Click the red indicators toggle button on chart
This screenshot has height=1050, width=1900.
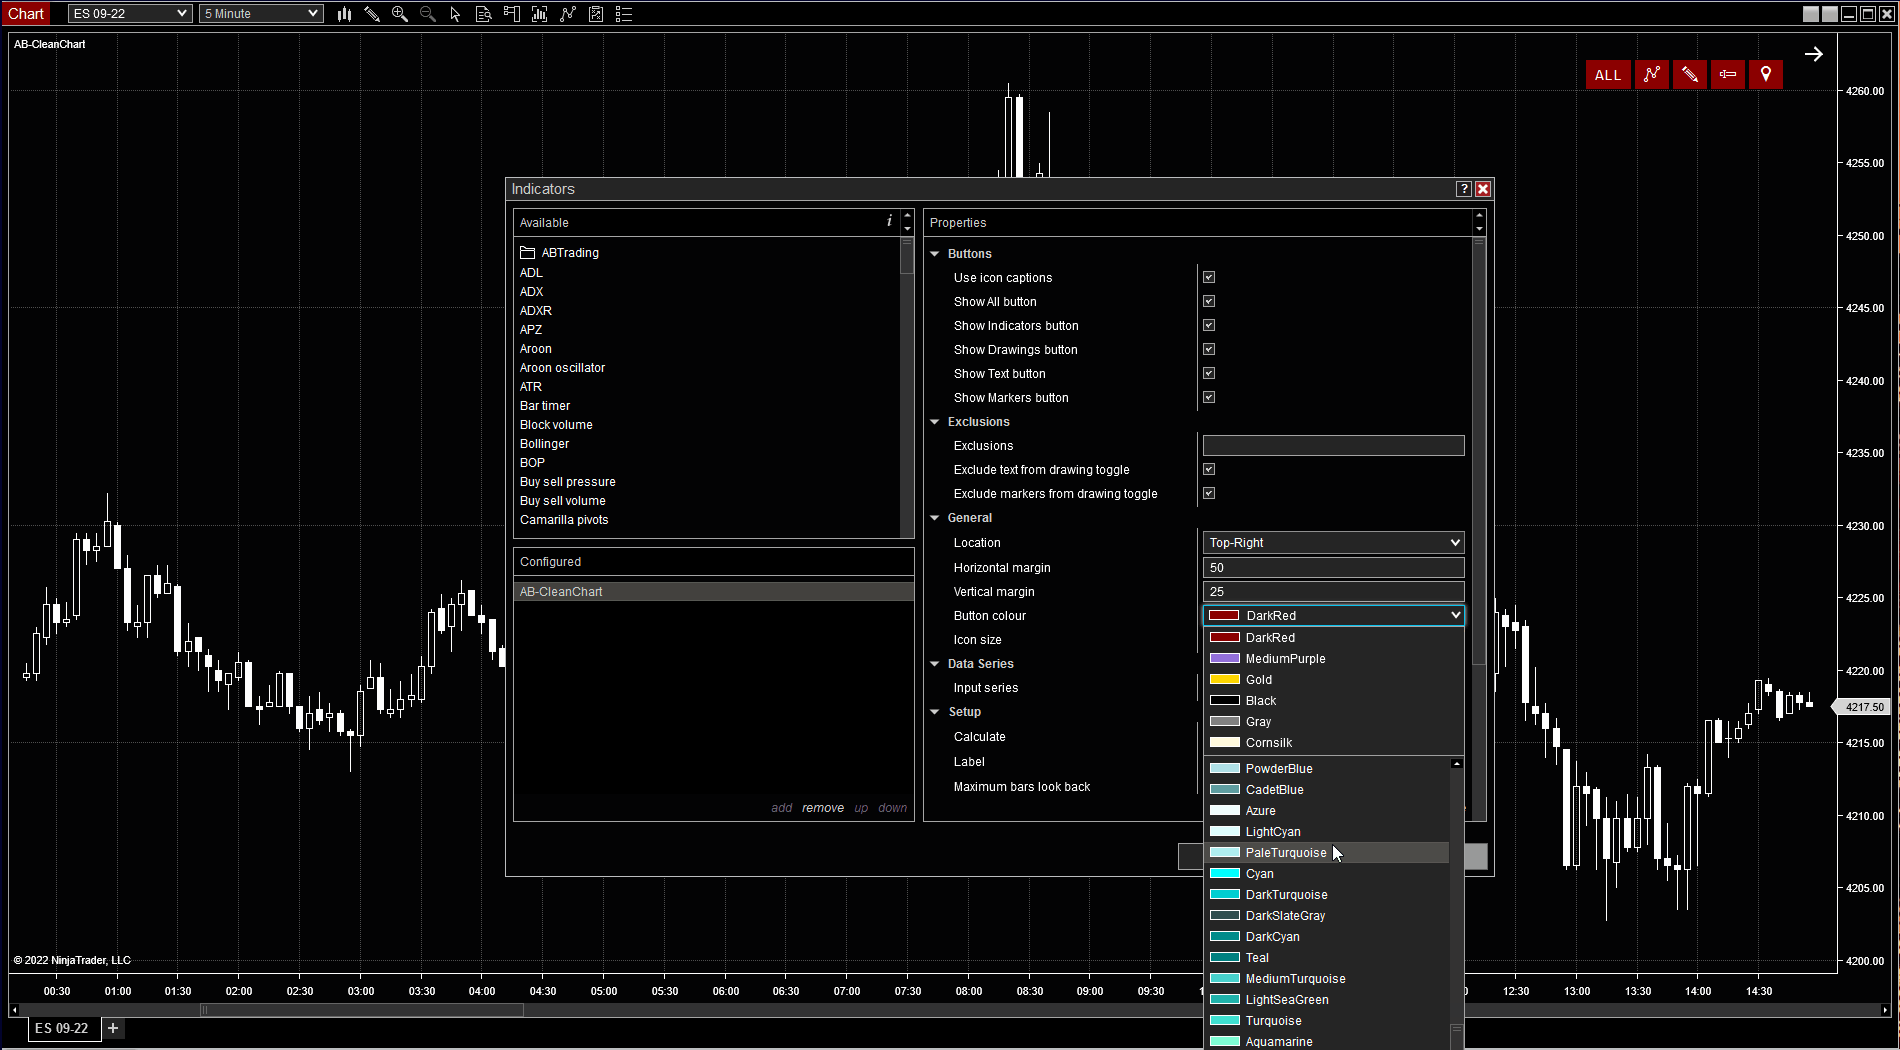click(x=1652, y=75)
